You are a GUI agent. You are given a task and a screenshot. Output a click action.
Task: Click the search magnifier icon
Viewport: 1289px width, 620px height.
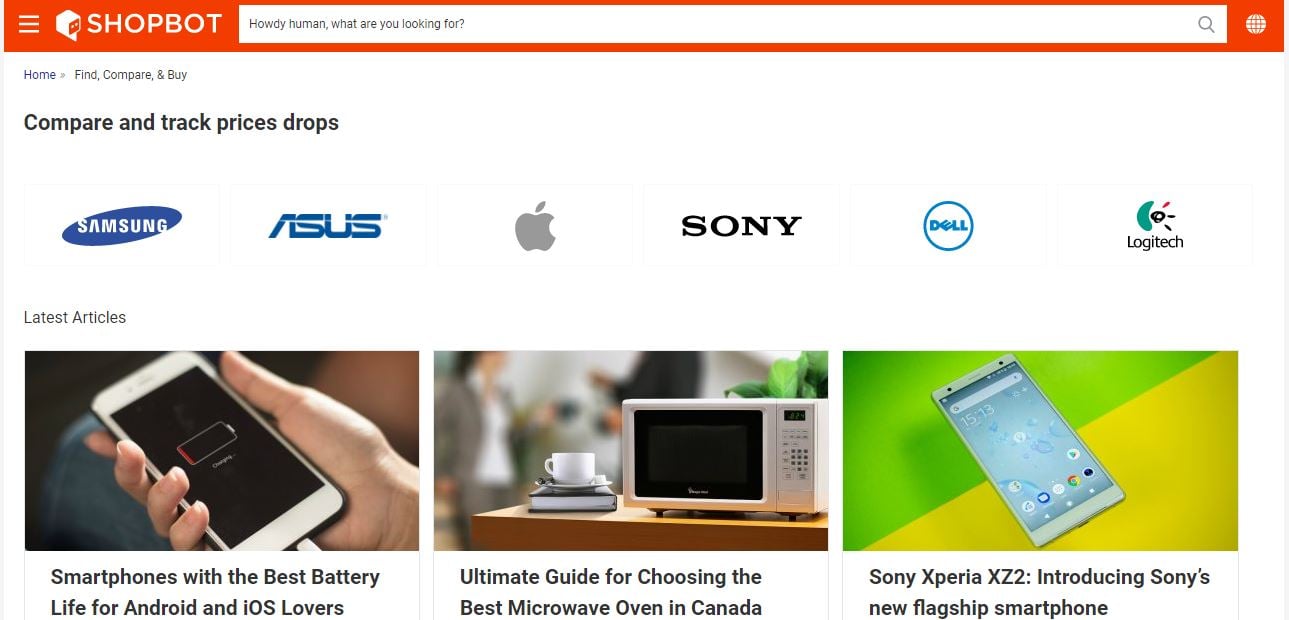1206,24
